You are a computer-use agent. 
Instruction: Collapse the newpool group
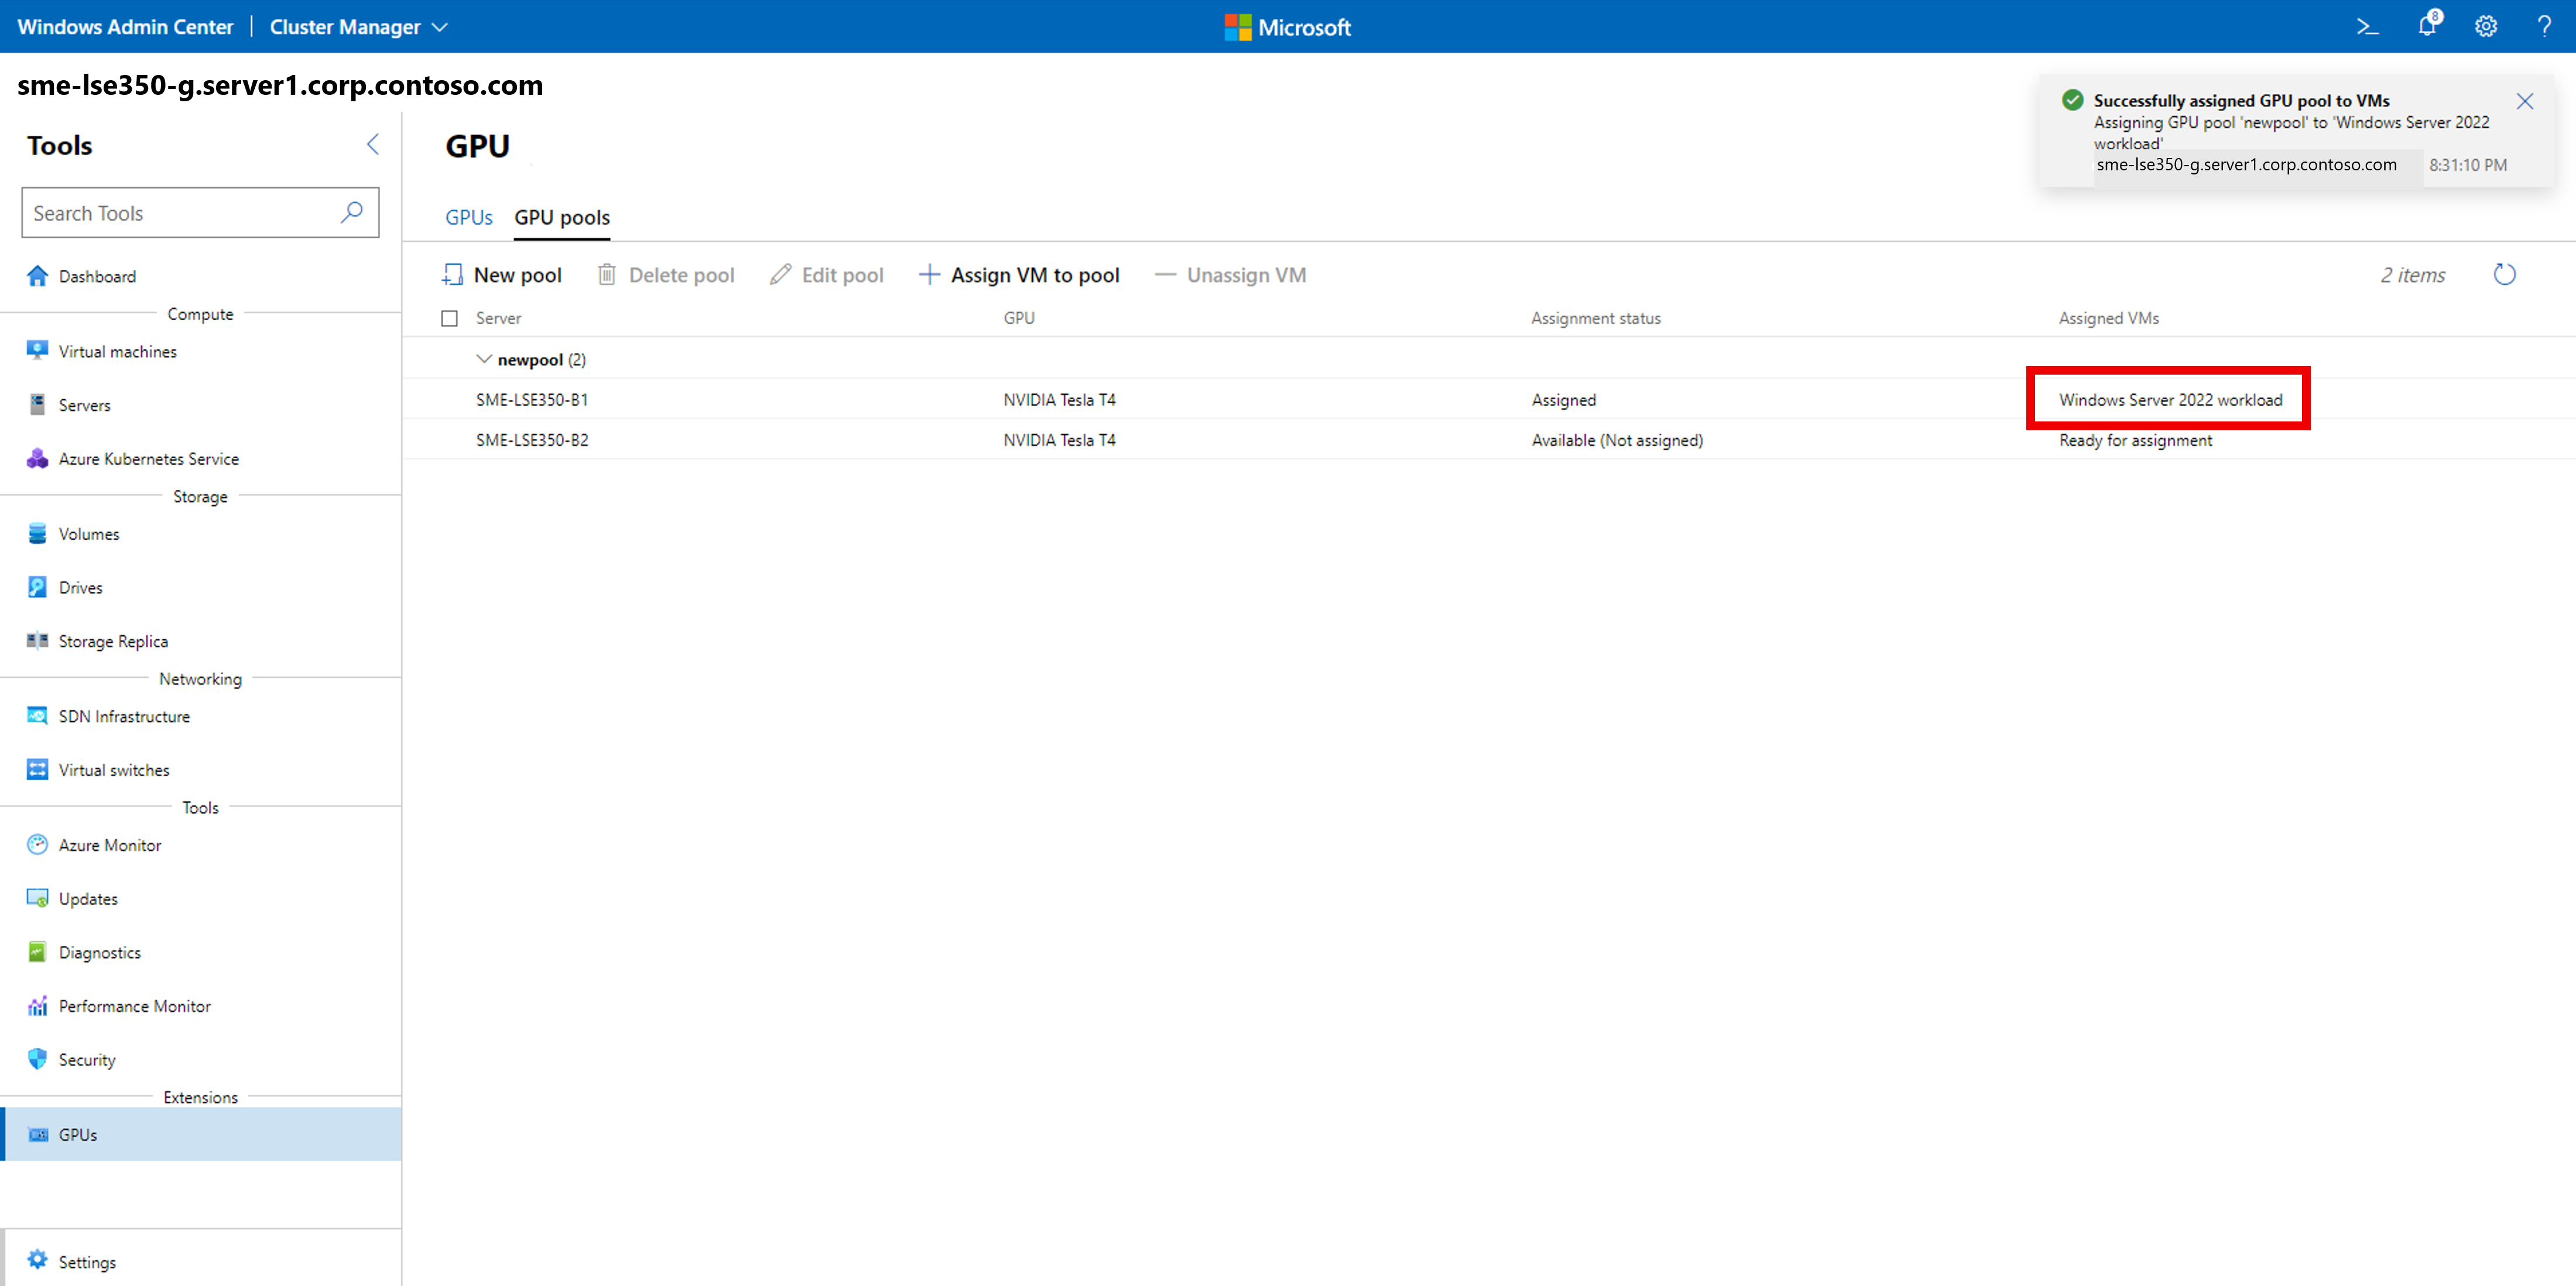tap(484, 359)
